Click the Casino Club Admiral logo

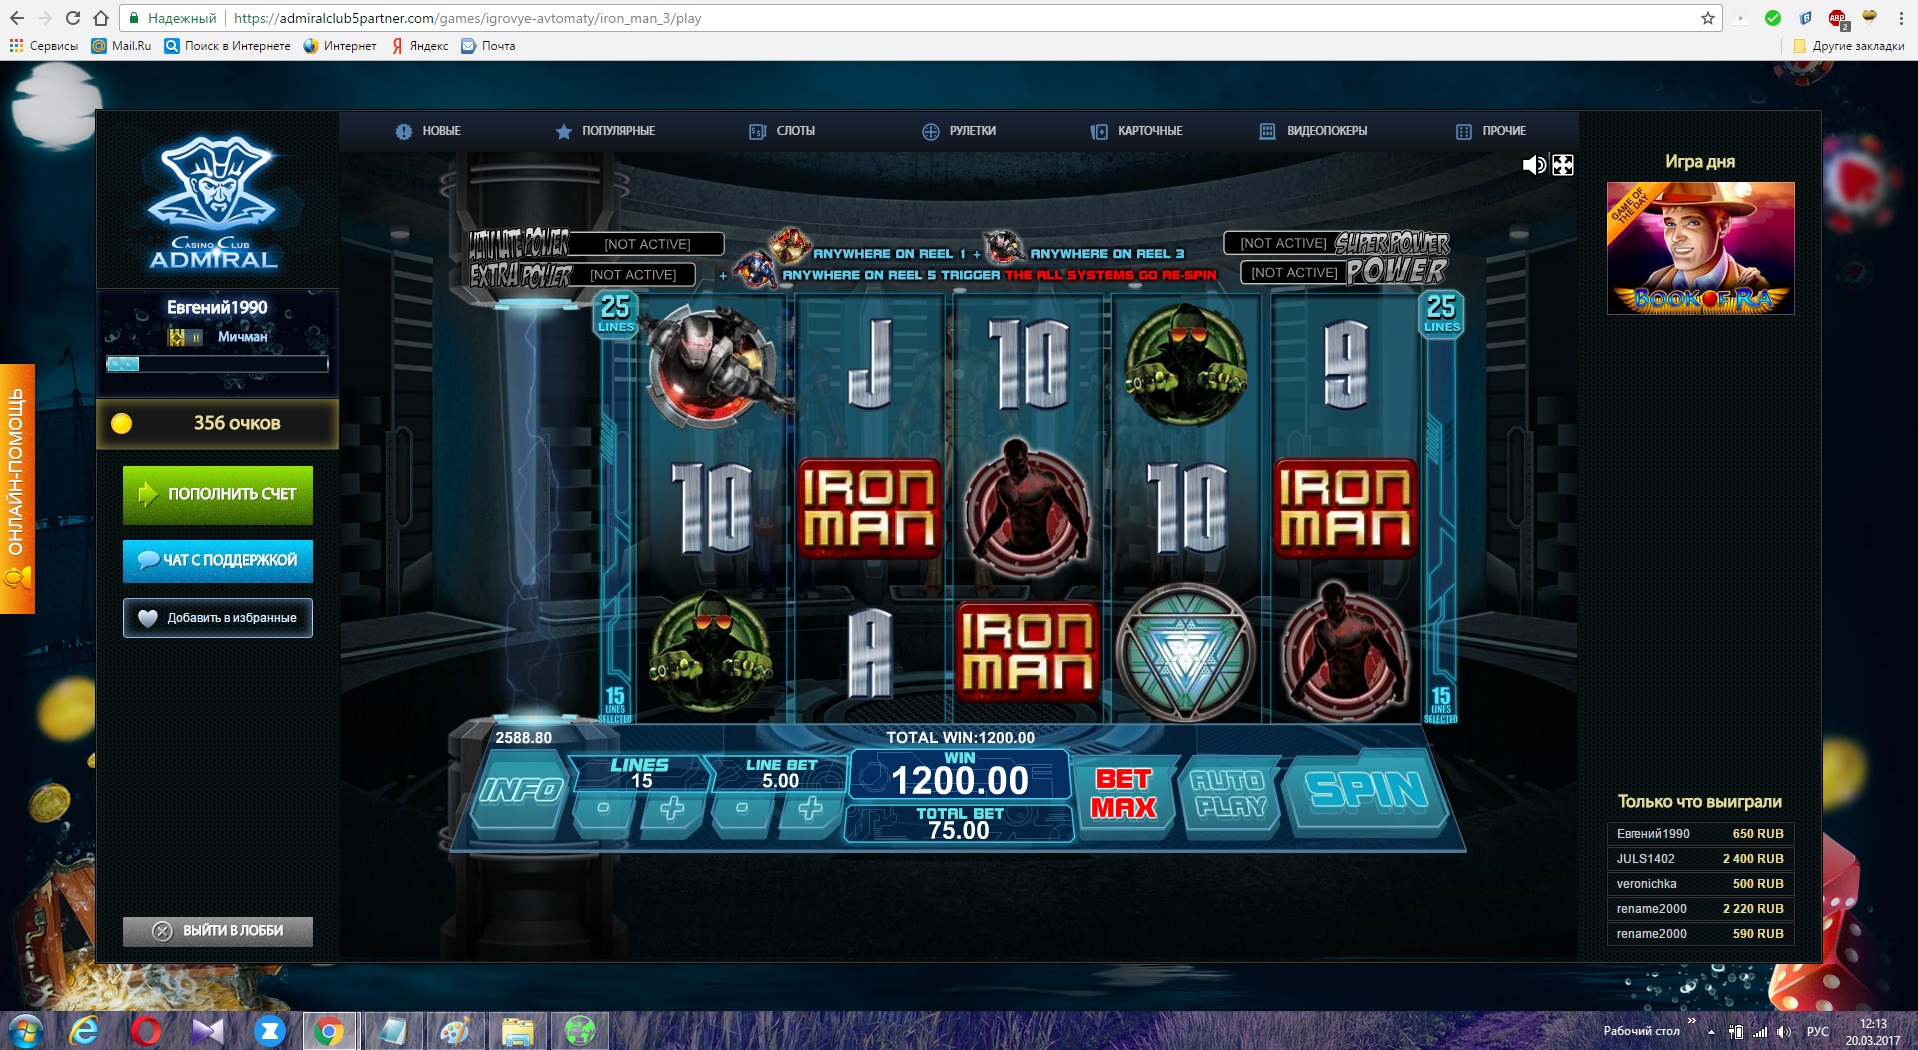coord(214,203)
